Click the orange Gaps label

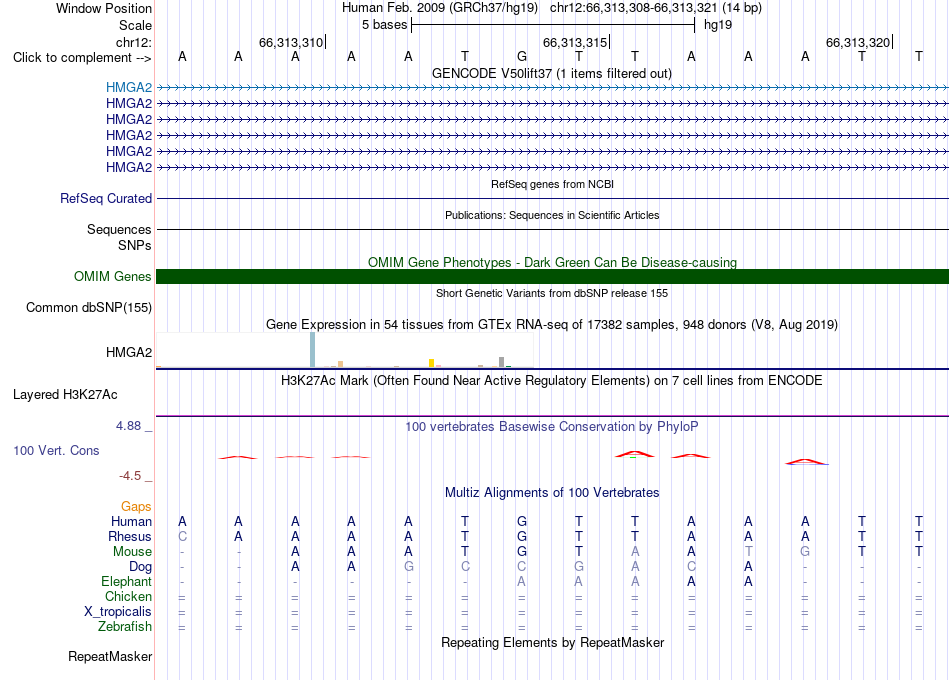(x=136, y=507)
